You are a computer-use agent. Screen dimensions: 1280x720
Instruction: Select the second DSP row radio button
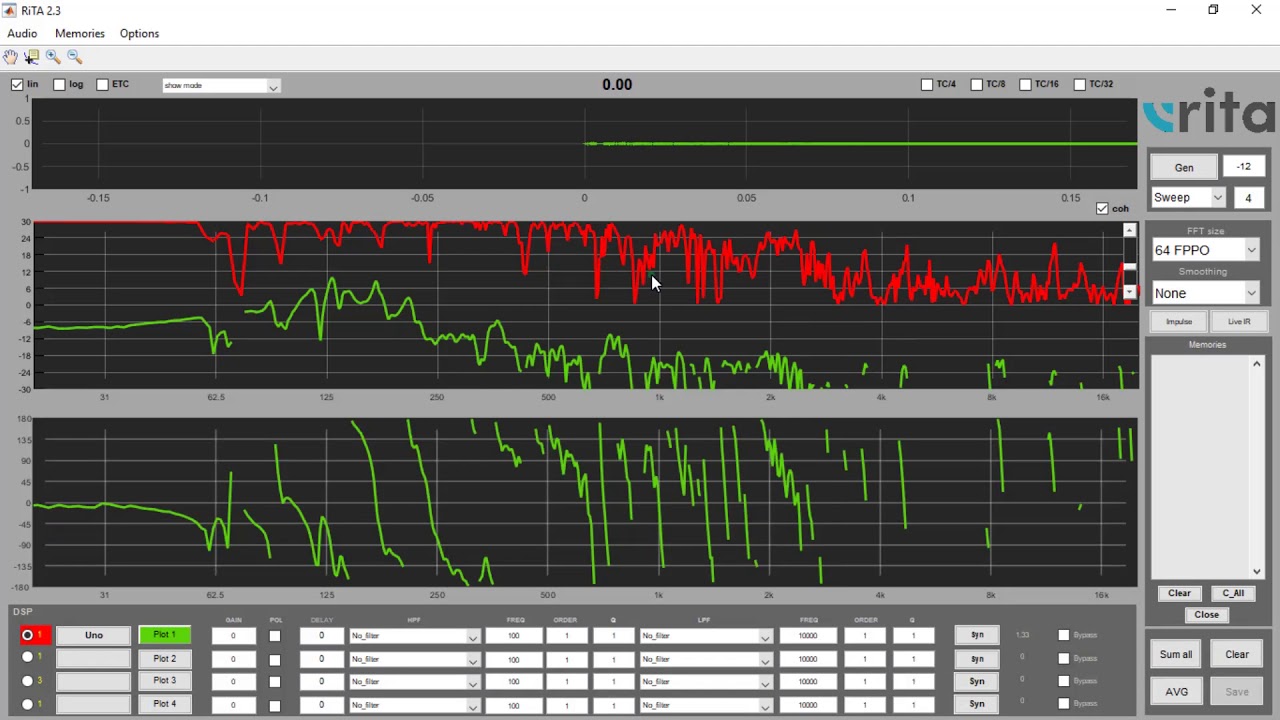click(x=27, y=658)
